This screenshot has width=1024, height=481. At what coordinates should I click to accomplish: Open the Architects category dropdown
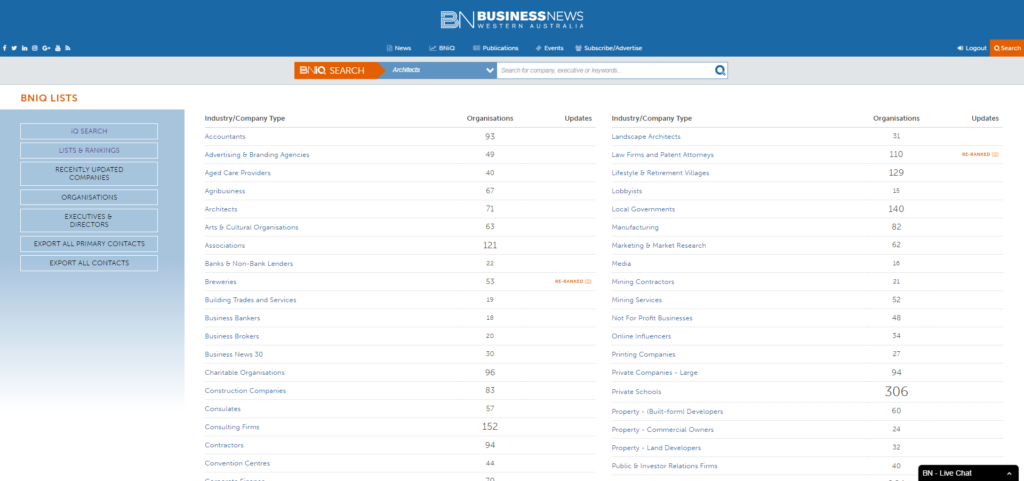point(440,70)
